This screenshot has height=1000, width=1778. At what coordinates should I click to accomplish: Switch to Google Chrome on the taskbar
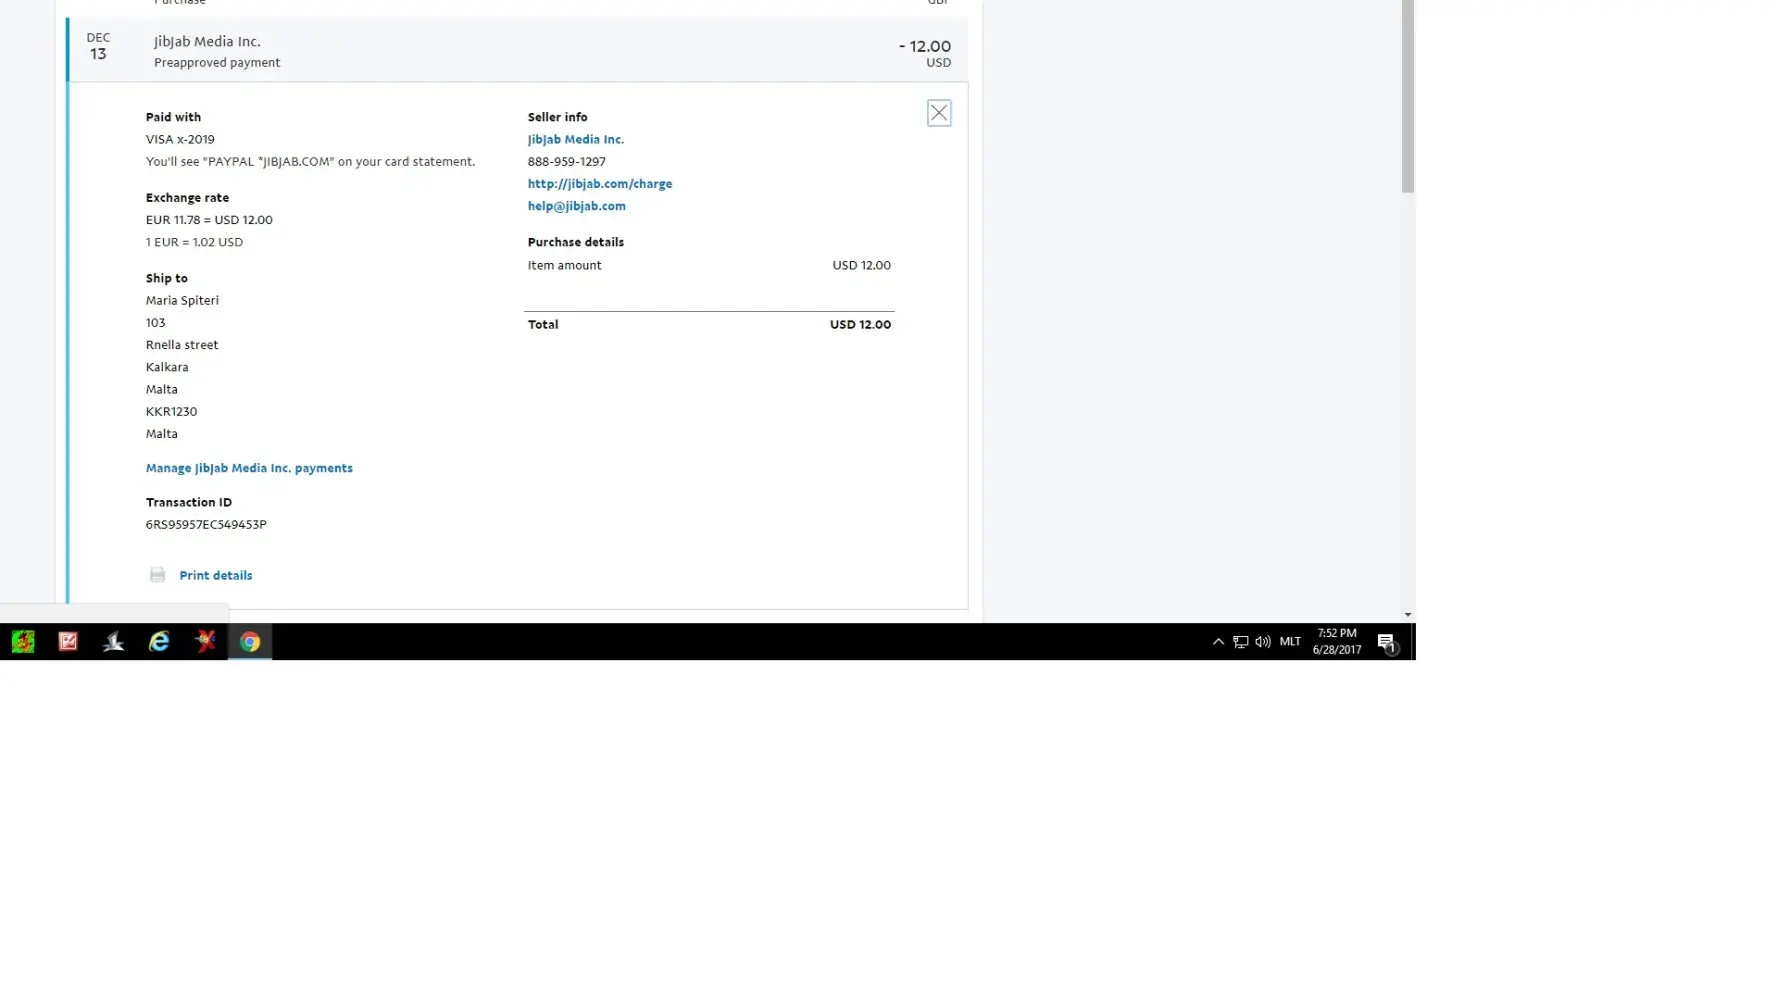(x=250, y=642)
